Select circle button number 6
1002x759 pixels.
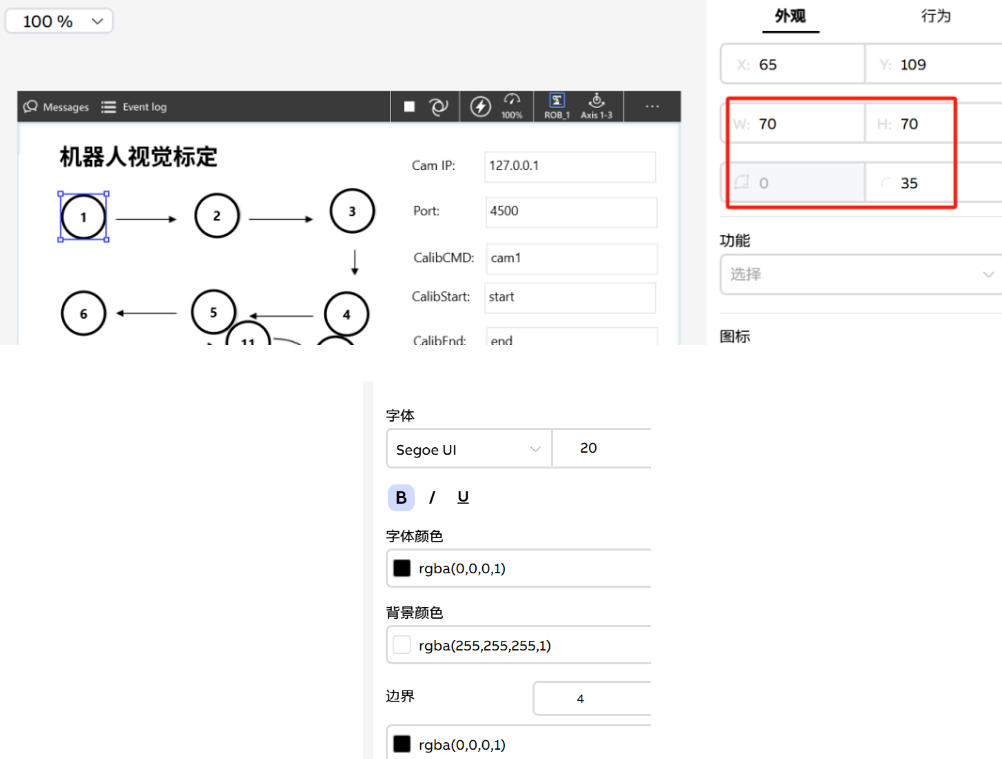click(x=84, y=314)
